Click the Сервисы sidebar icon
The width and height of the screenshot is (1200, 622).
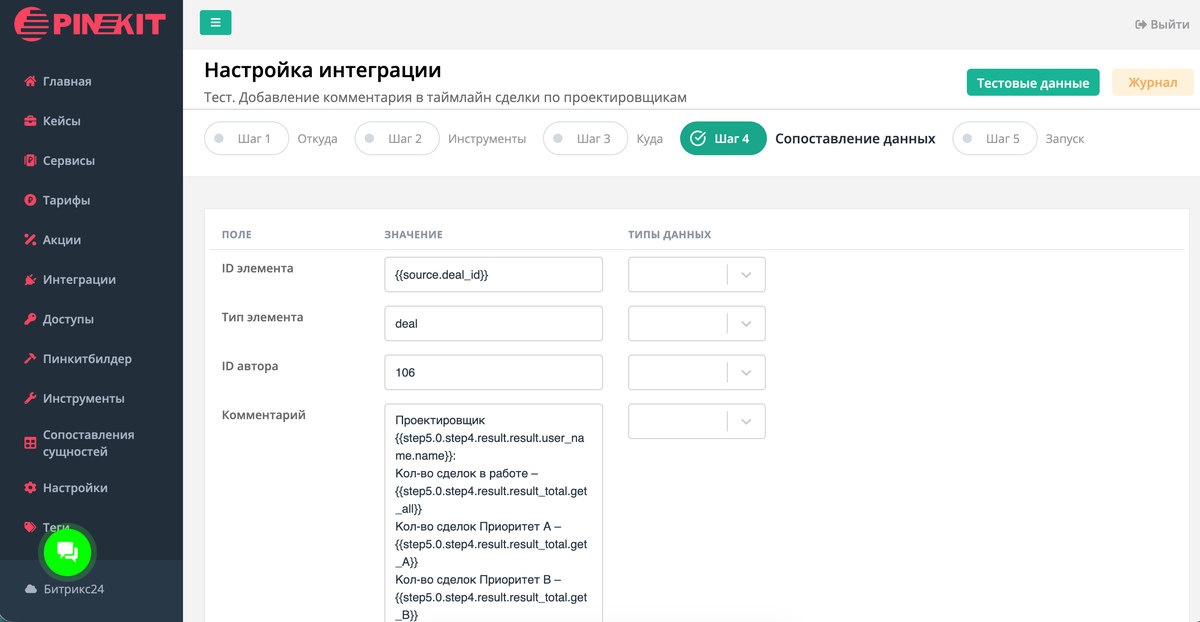point(30,161)
